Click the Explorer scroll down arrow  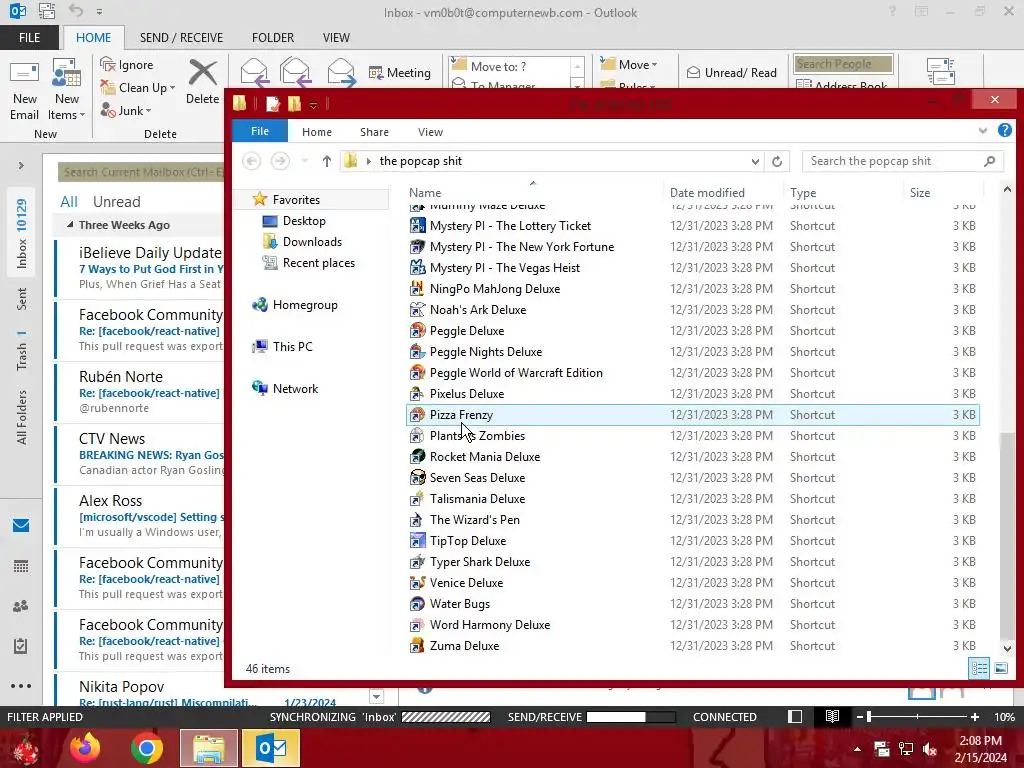pyautogui.click(x=1006, y=648)
